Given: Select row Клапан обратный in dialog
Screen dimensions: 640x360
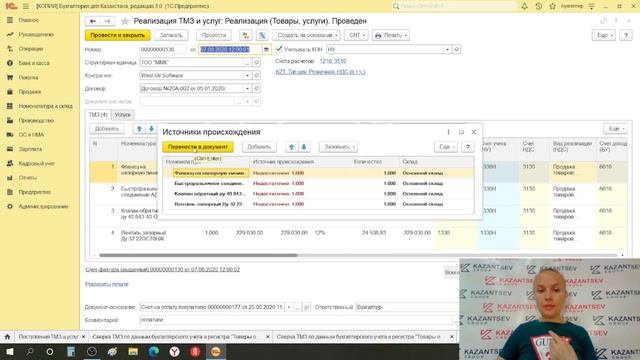Looking at the screenshot, I should [x=318, y=194].
